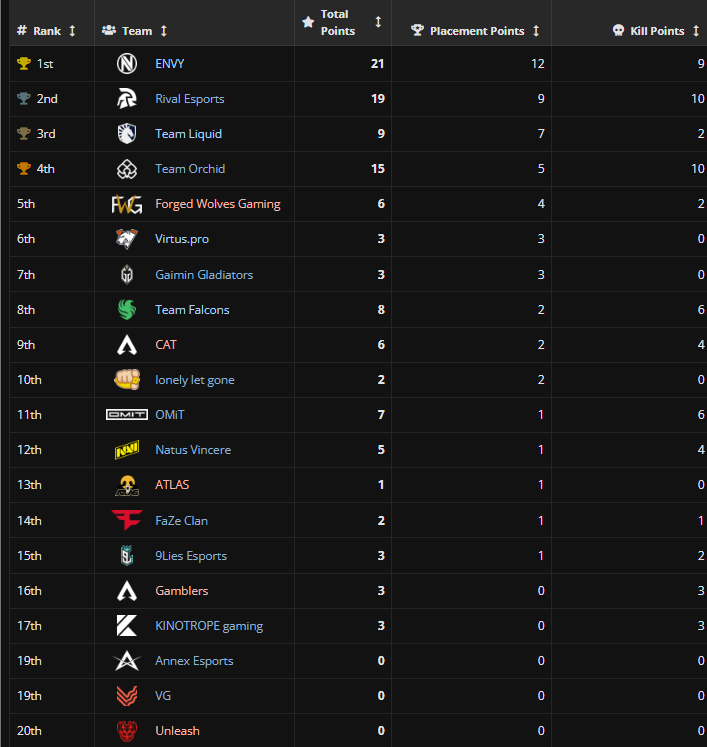Open the VG team link

click(x=163, y=696)
